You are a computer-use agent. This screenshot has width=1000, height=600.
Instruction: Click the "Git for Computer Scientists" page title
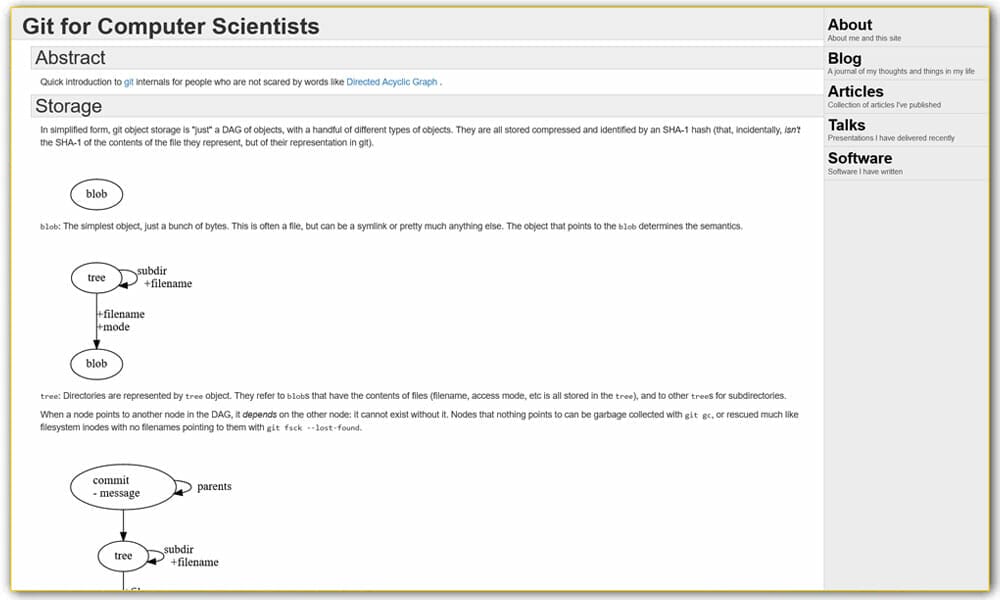[x=171, y=26]
